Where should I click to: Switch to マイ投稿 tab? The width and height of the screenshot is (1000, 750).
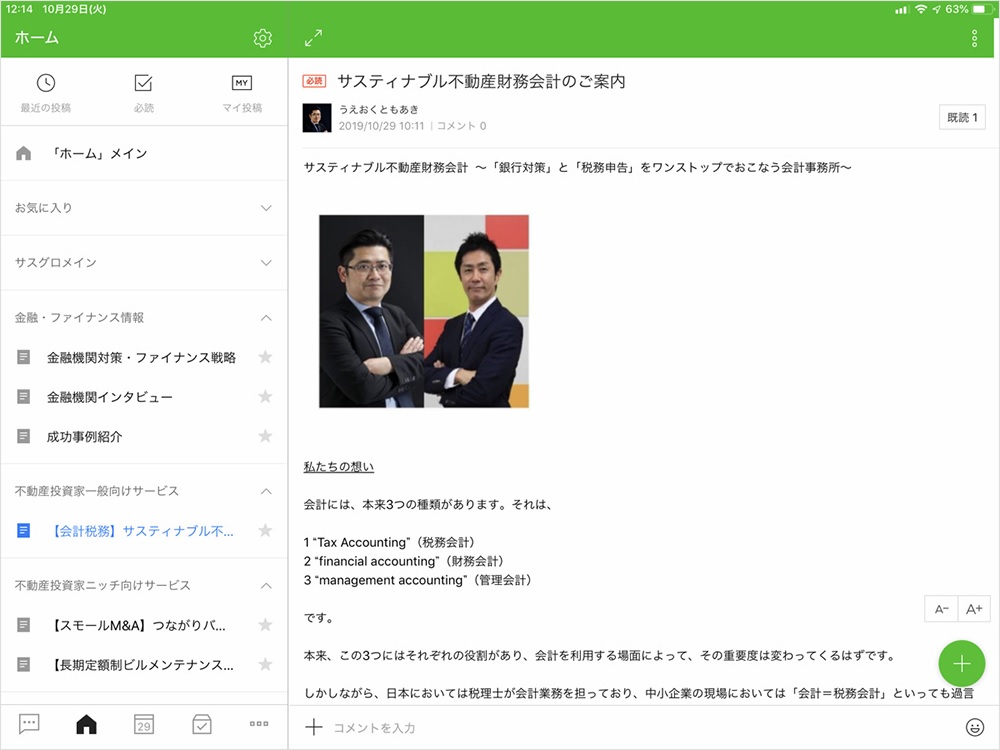242,94
